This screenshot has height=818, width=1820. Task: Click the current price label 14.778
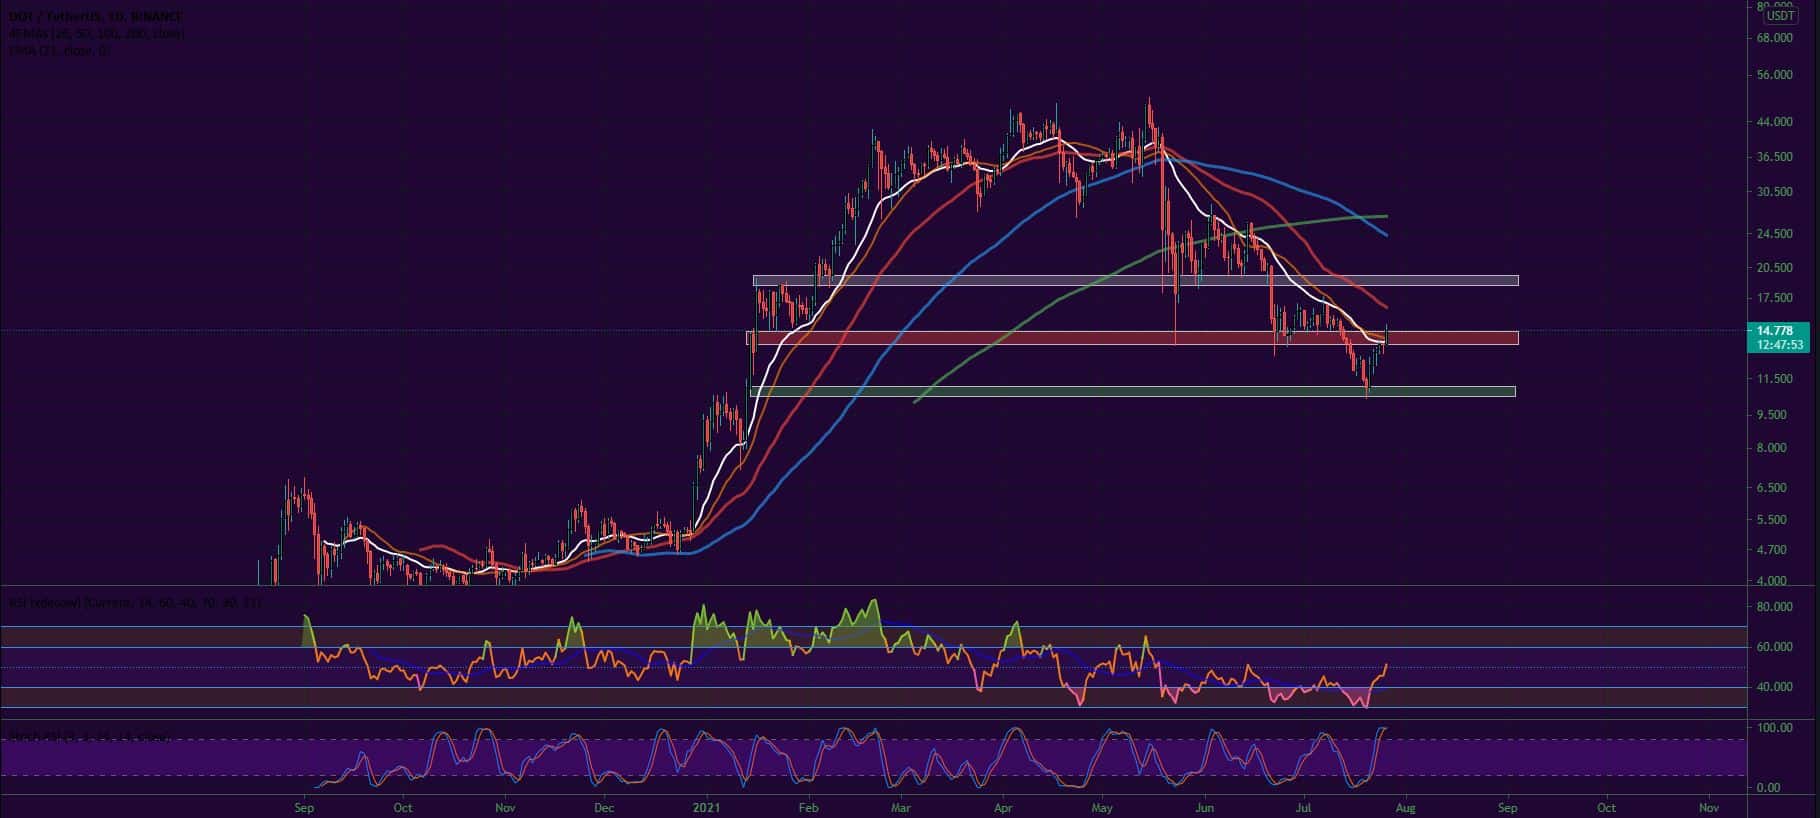click(x=1774, y=330)
